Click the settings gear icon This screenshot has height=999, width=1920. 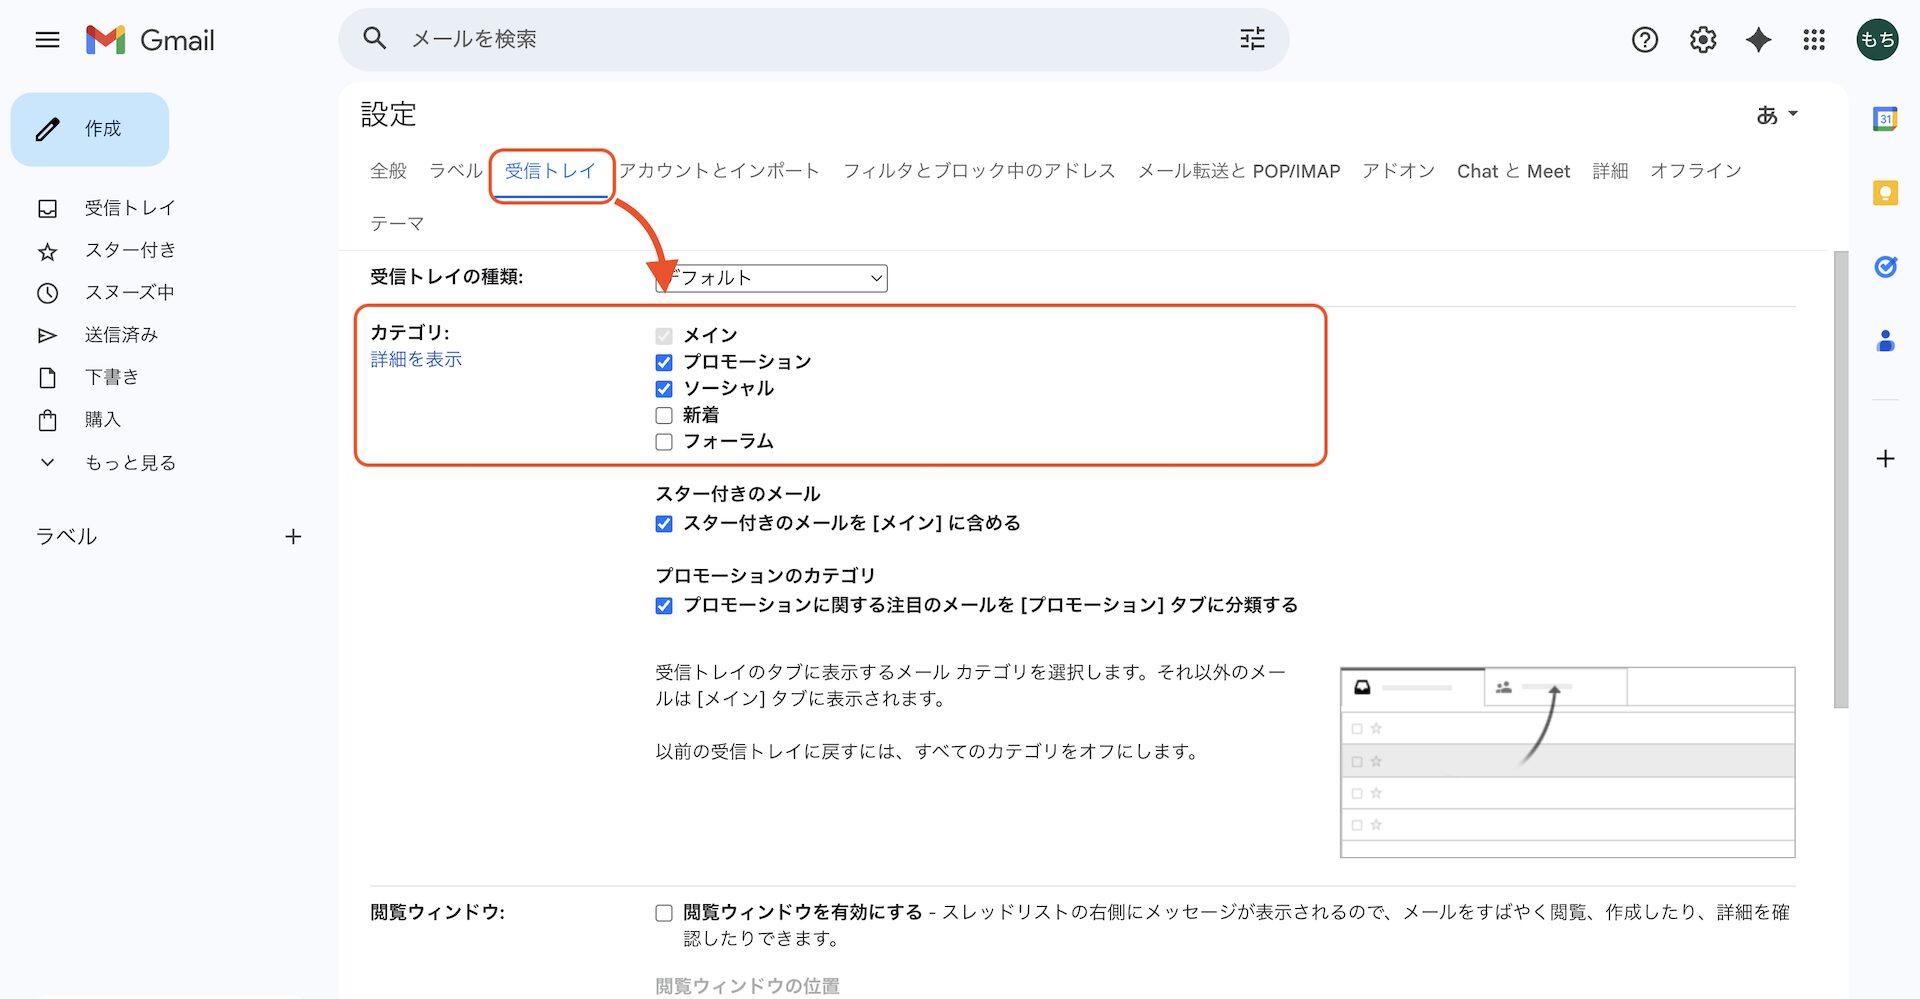point(1702,40)
